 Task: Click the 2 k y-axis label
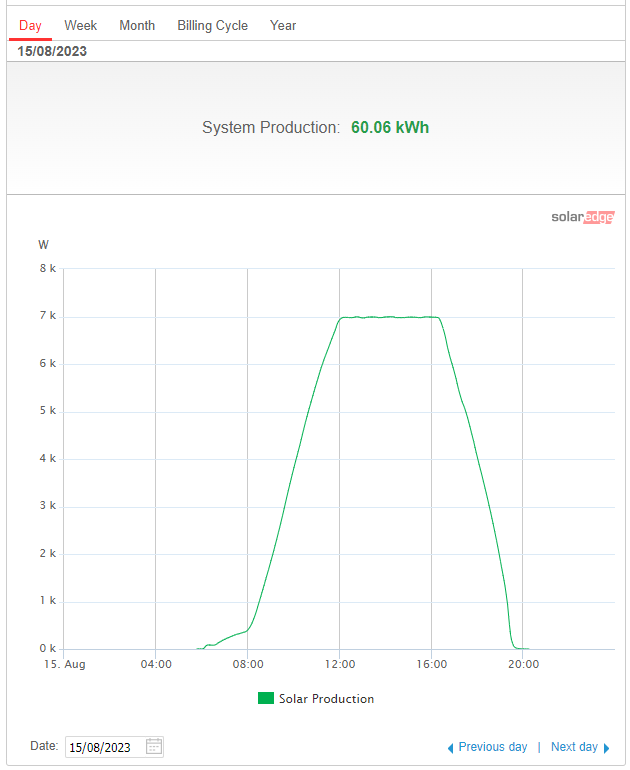coord(48,553)
